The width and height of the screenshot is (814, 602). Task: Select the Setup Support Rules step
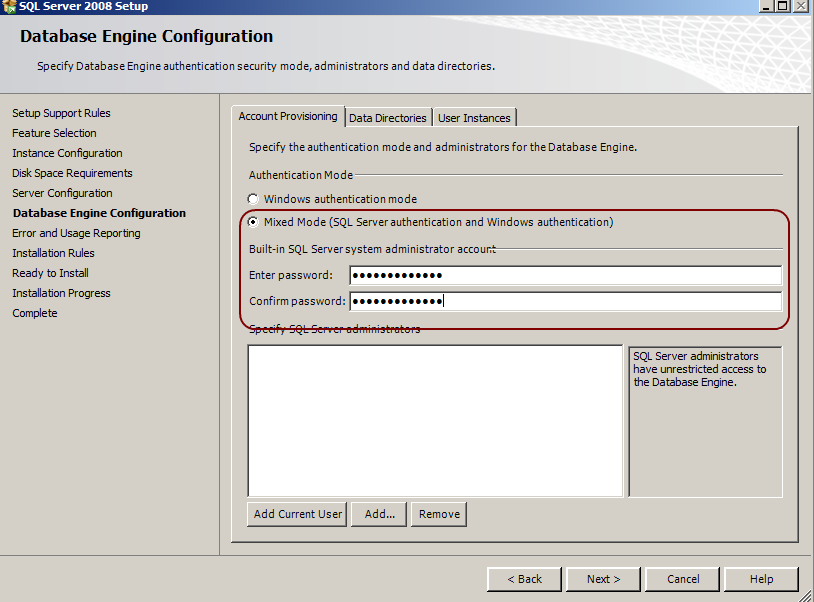pyautogui.click(x=61, y=113)
